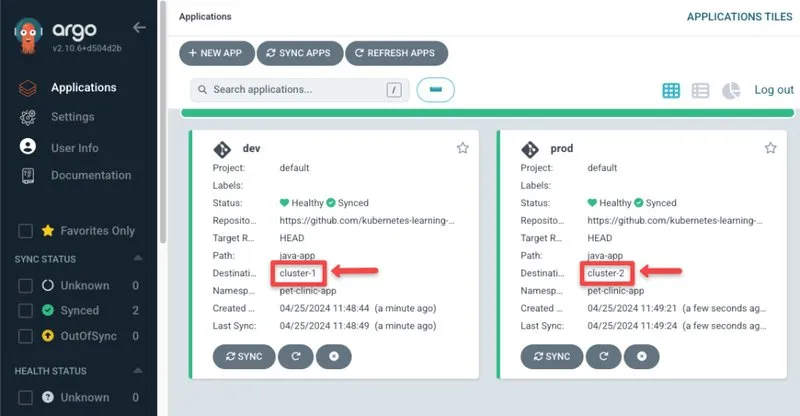Open Settings in the sidebar
Viewport: 800px width, 416px height.
(72, 117)
